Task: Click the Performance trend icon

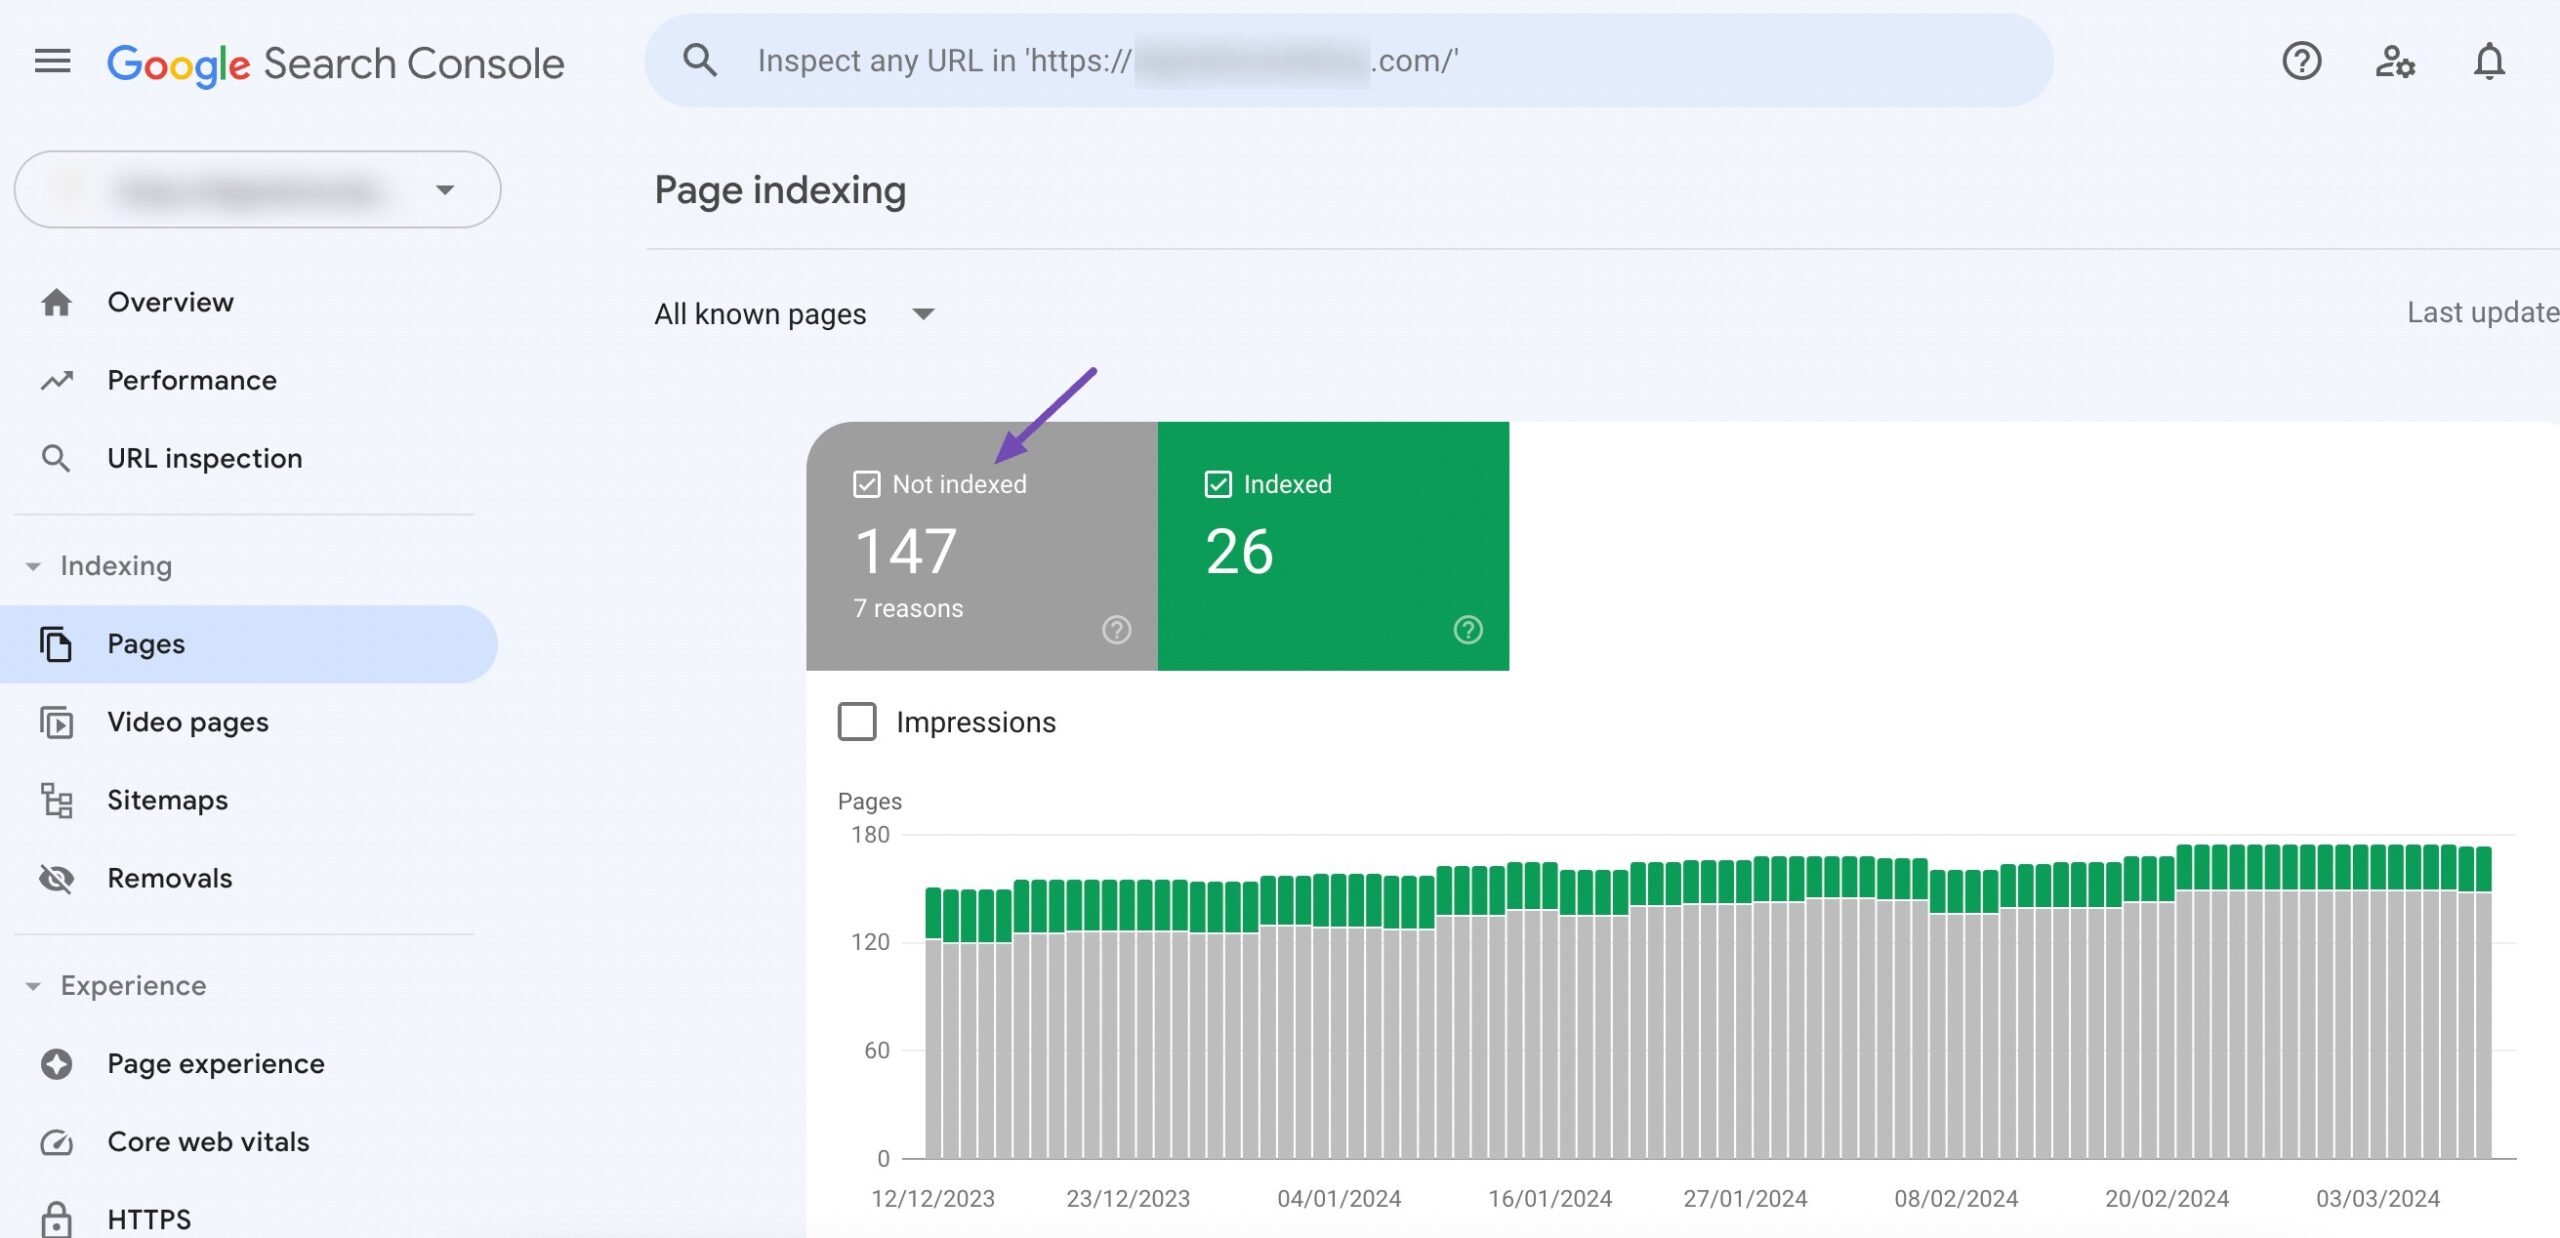Action: pos(57,380)
